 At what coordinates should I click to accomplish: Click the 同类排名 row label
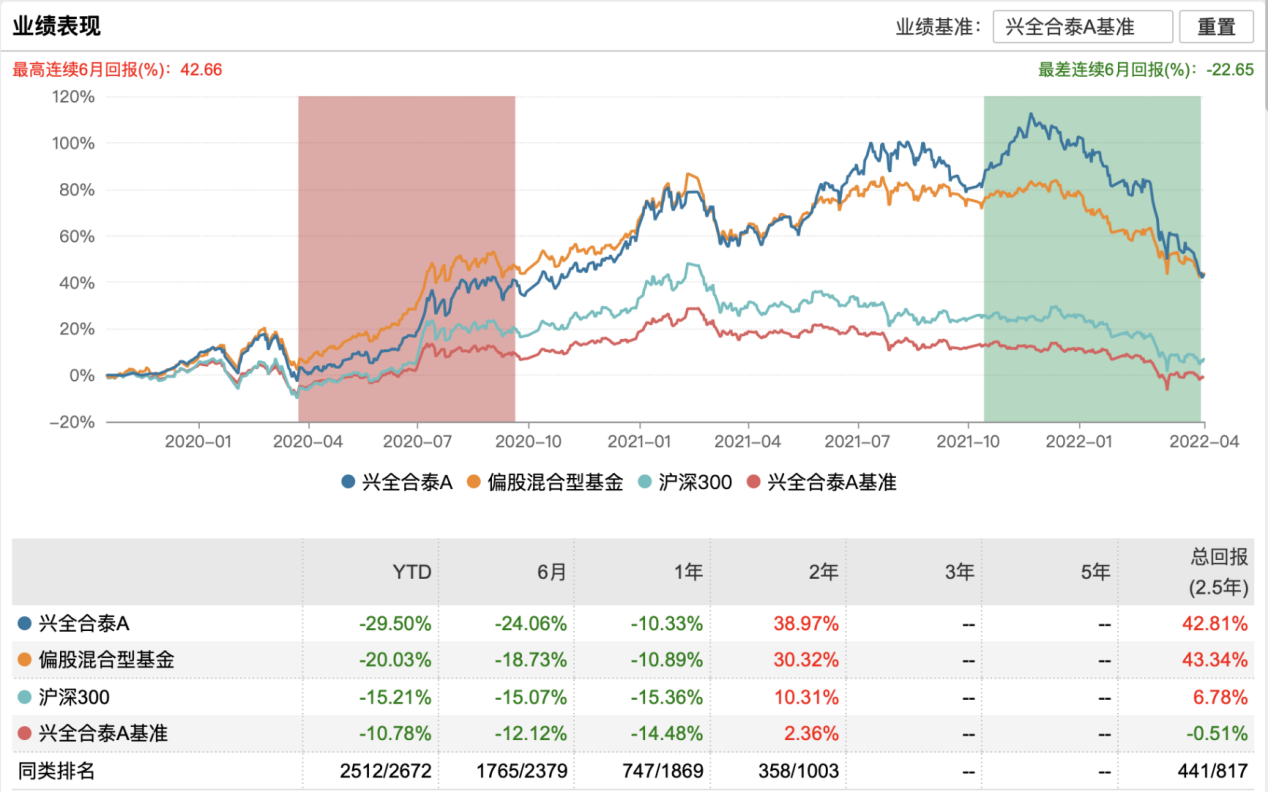56,771
